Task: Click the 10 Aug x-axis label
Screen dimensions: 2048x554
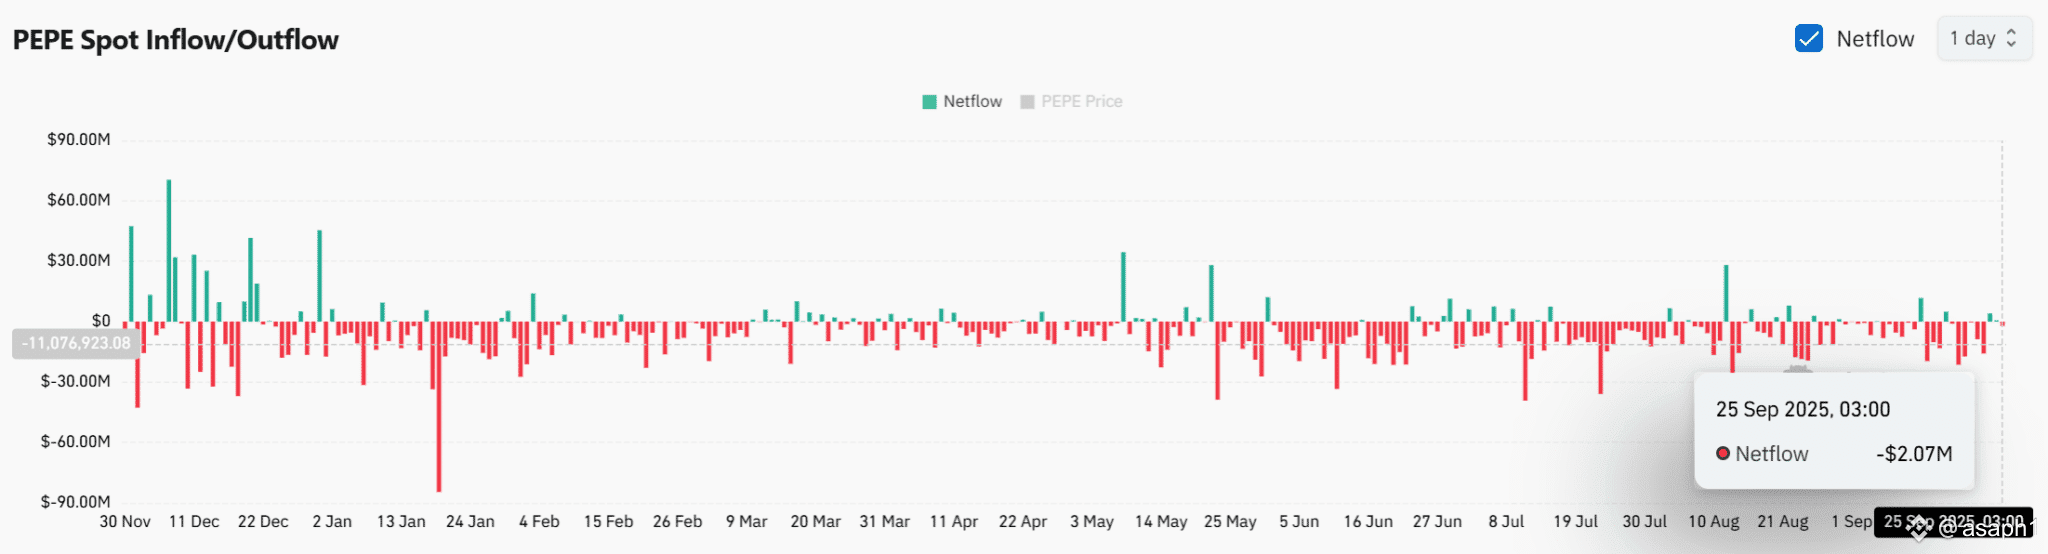Action: click(1714, 521)
